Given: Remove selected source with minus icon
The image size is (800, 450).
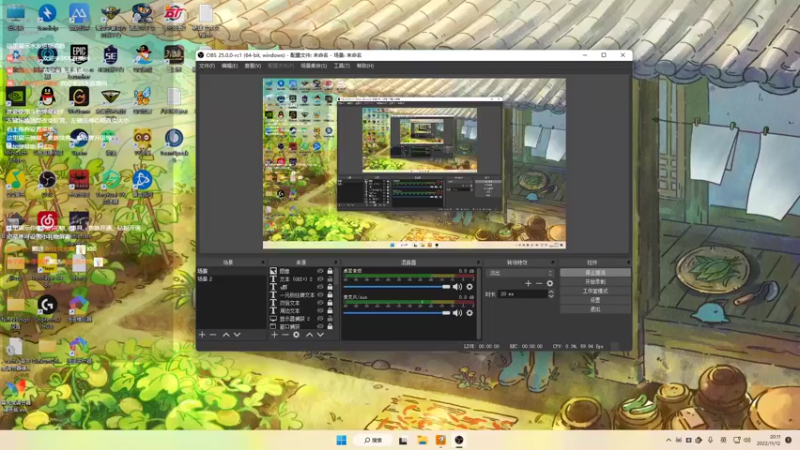Looking at the screenshot, I should point(285,335).
